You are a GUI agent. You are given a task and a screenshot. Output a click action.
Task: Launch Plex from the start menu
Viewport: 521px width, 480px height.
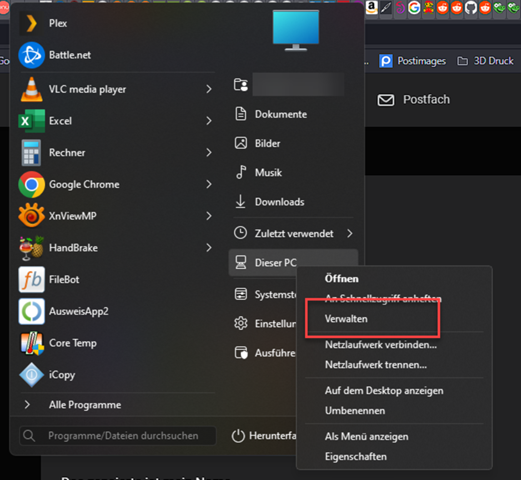click(x=117, y=23)
